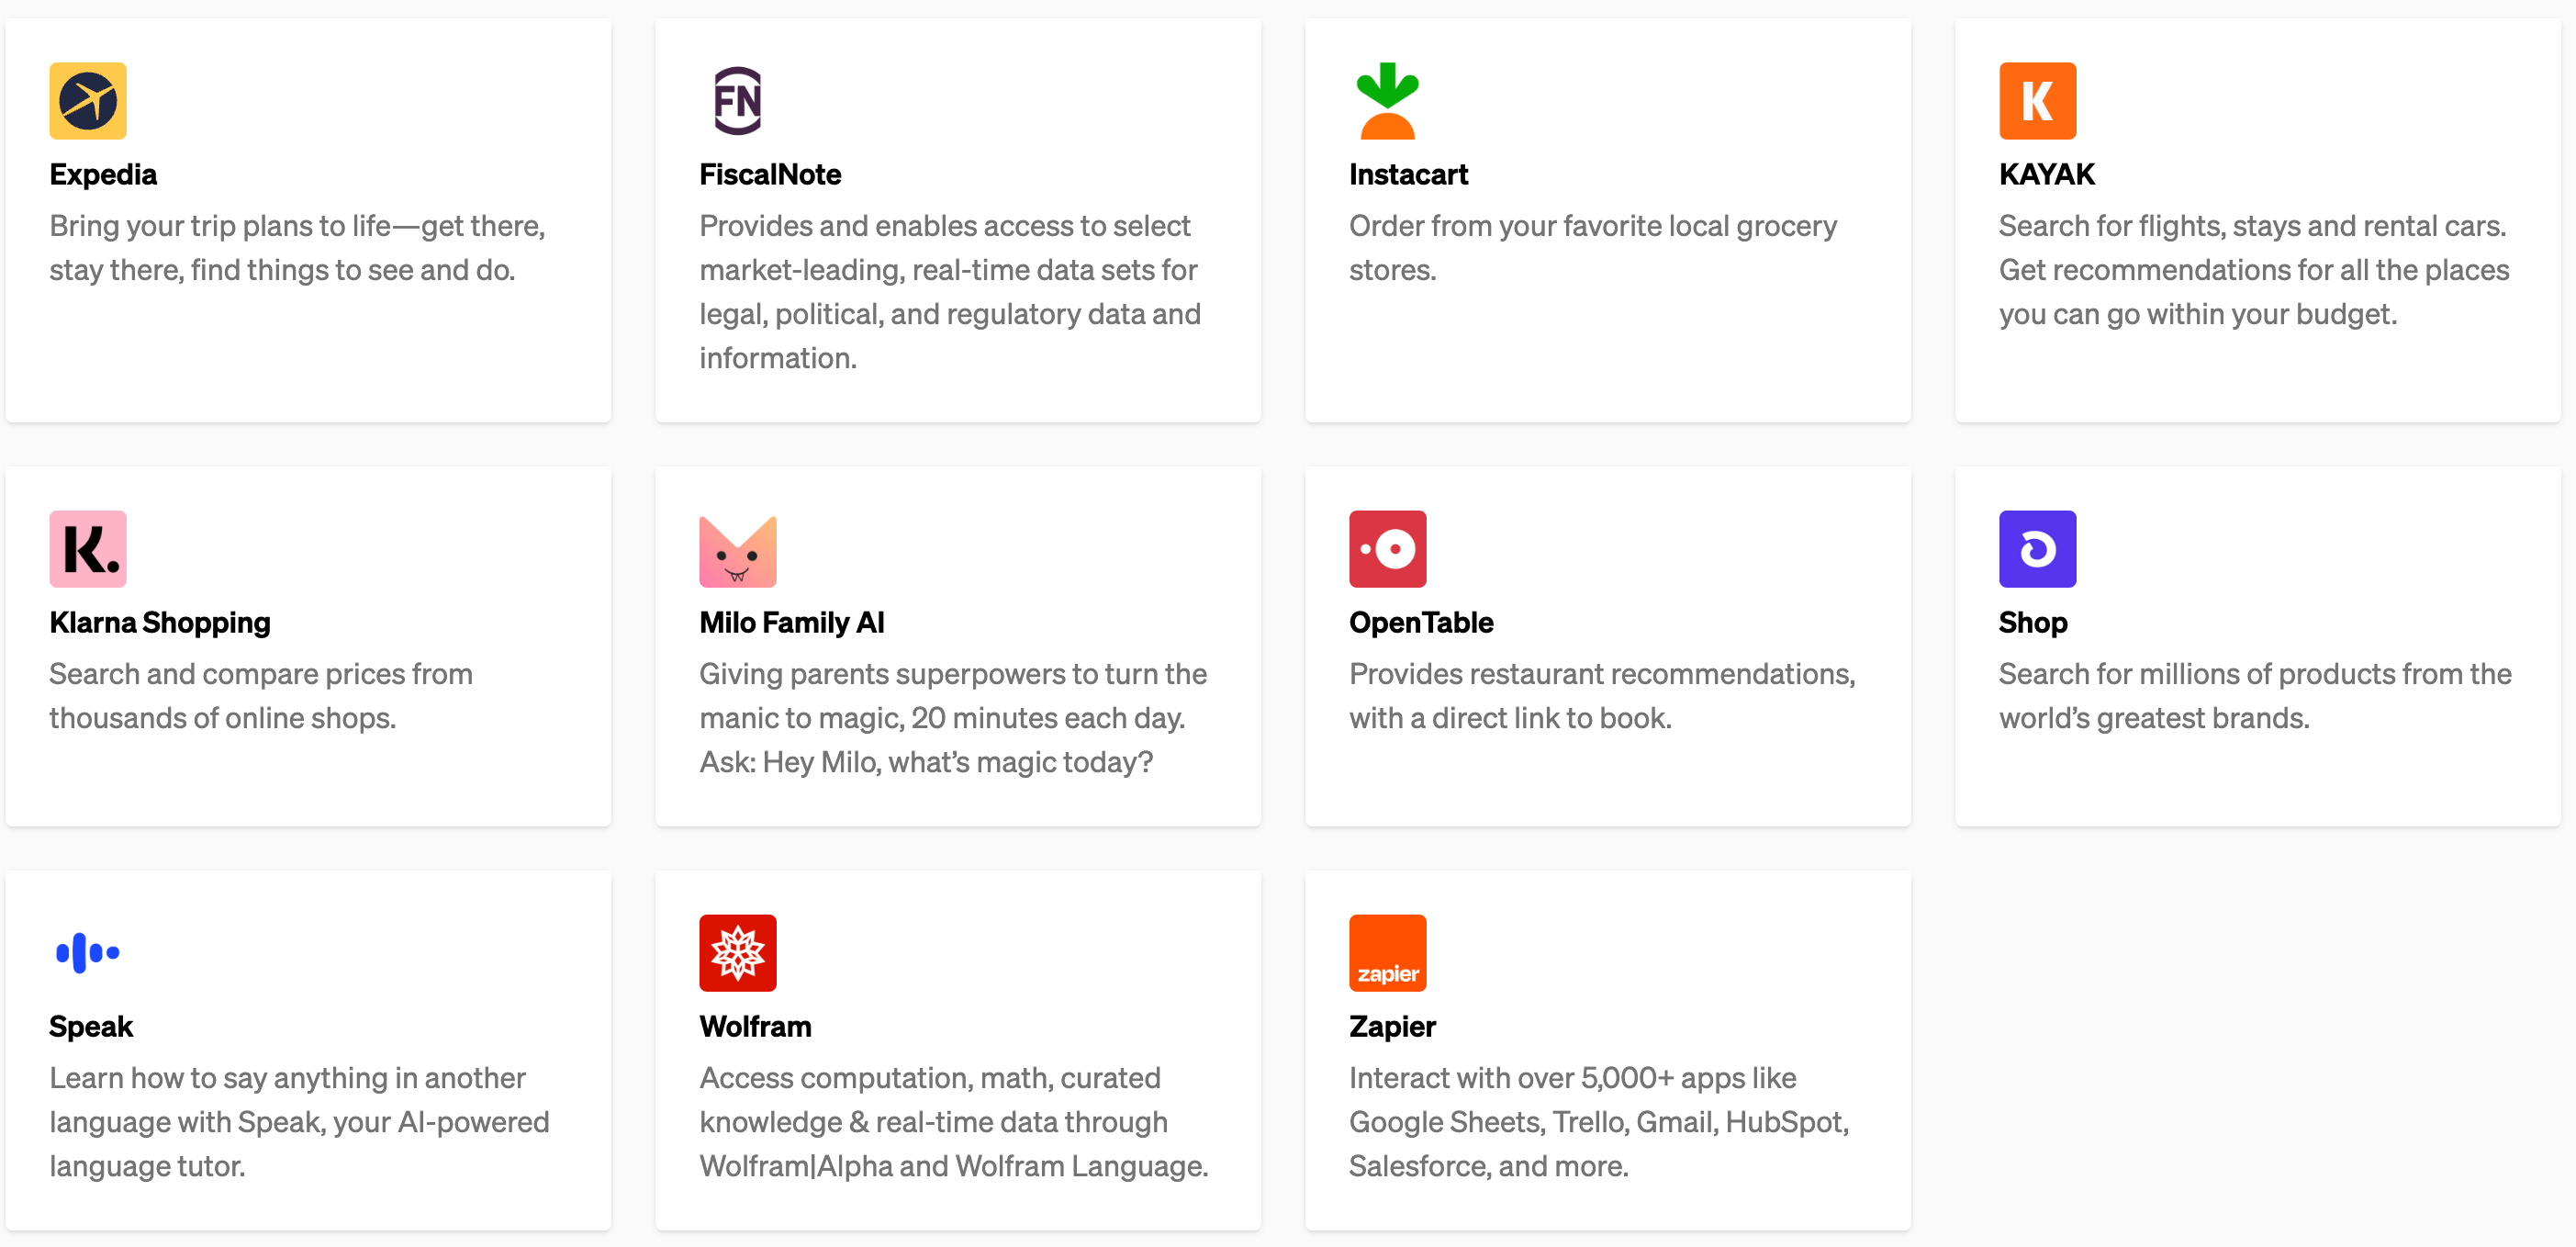Click the Wolfram spikey logo icon
This screenshot has height=1247, width=2576.
[x=737, y=952]
